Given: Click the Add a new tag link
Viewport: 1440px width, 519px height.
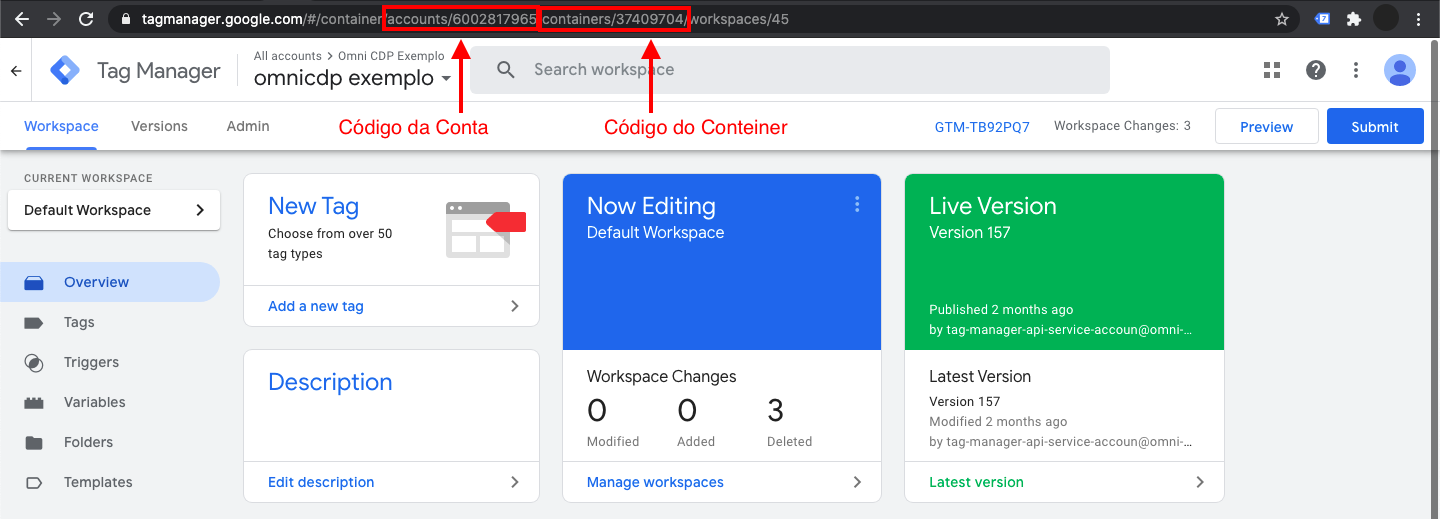Looking at the screenshot, I should coord(316,306).
